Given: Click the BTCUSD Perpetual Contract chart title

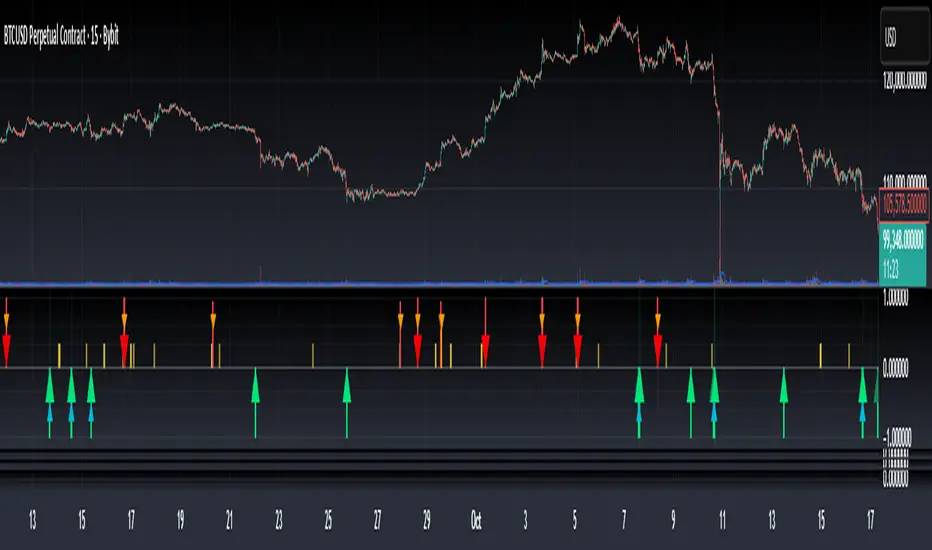Looking at the screenshot, I should click(x=61, y=36).
